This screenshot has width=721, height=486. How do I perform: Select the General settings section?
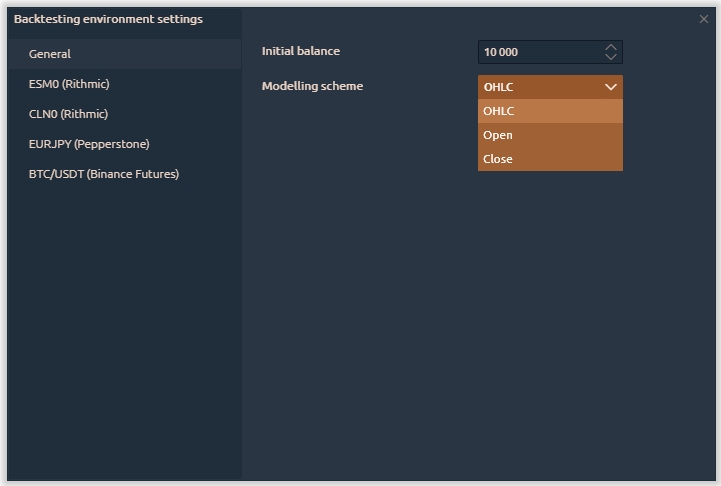(x=50, y=54)
